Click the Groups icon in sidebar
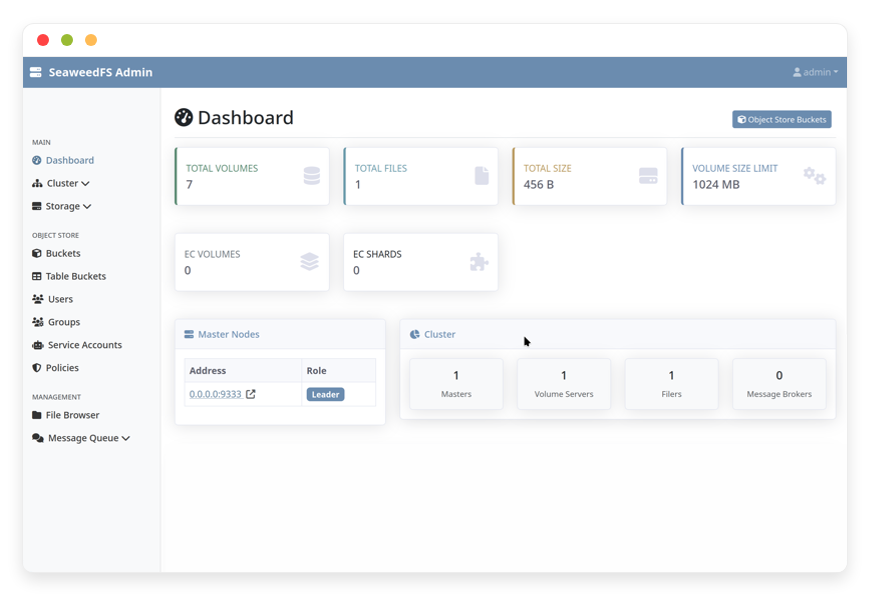 coord(38,322)
